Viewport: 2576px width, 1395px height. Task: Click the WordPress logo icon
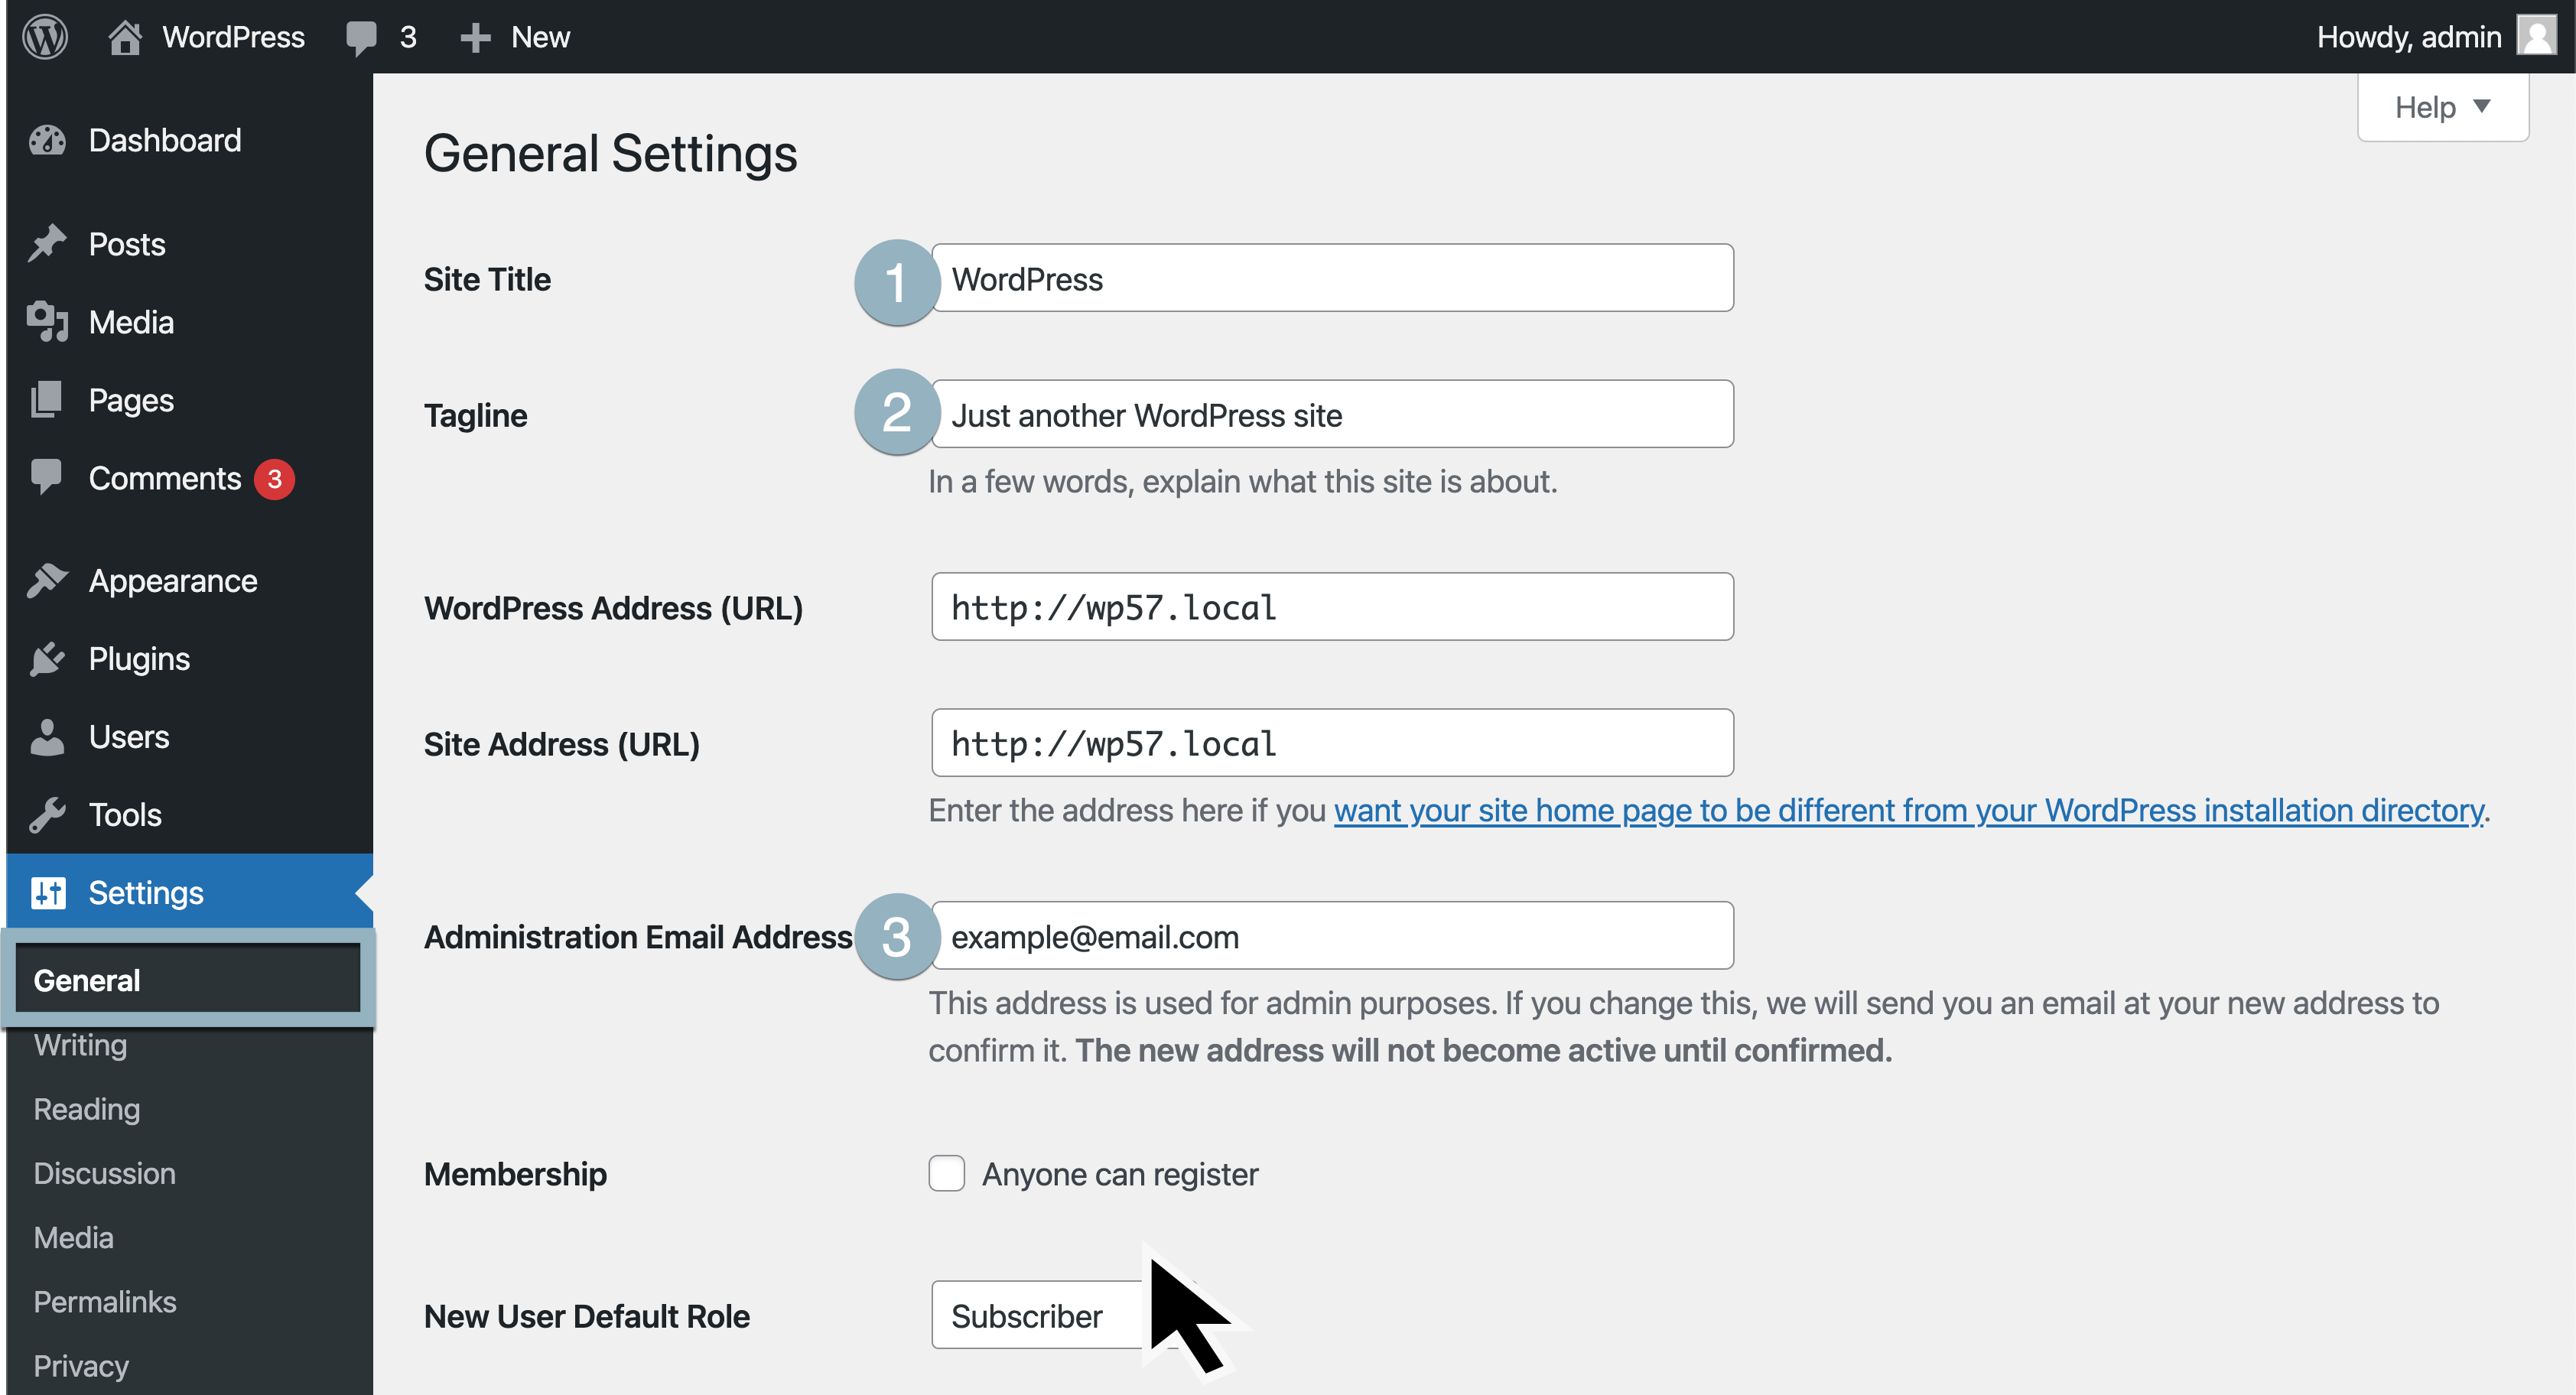tap(45, 37)
